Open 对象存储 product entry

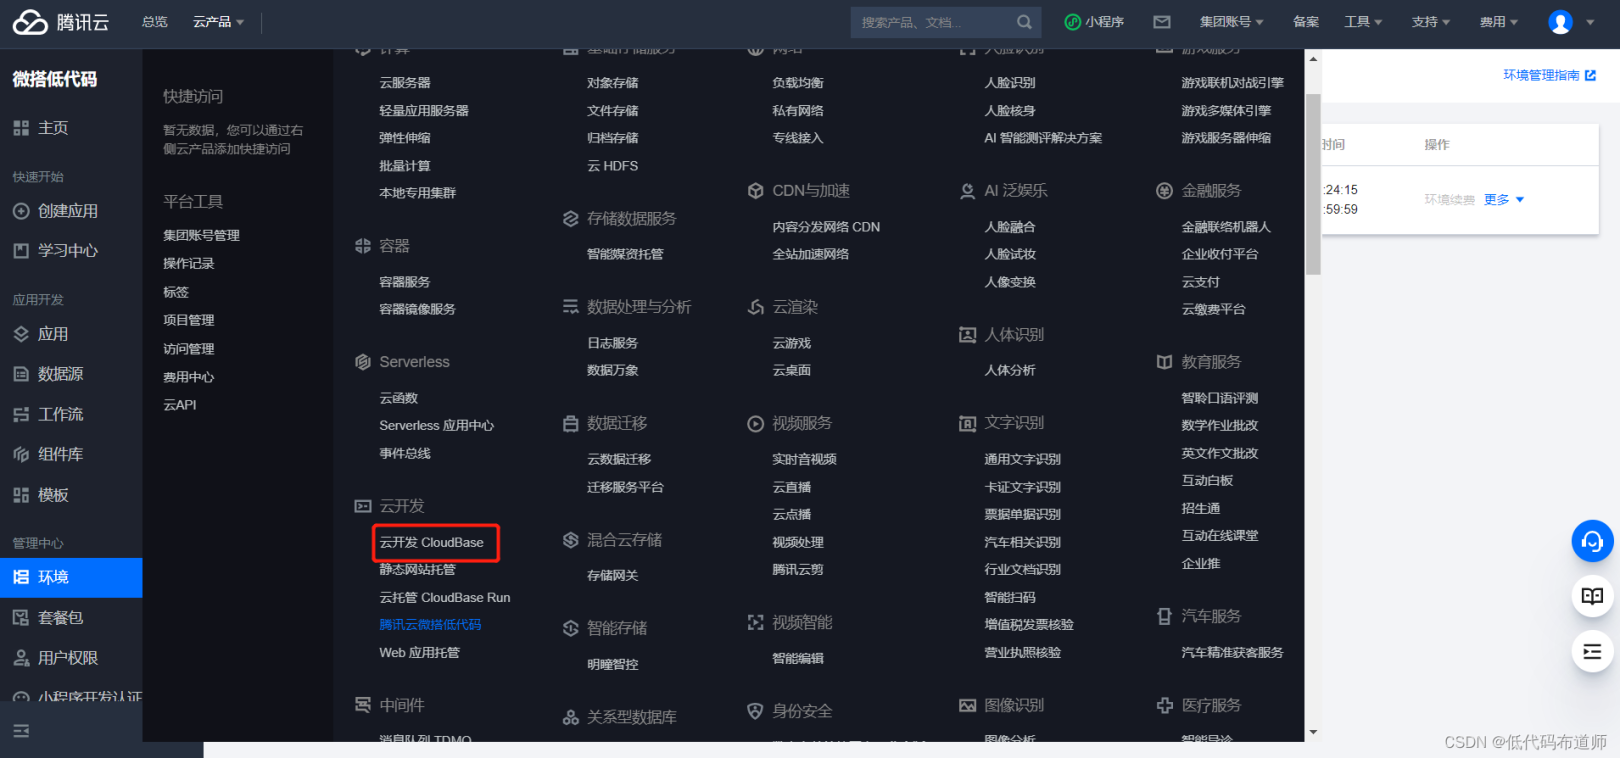pos(613,83)
